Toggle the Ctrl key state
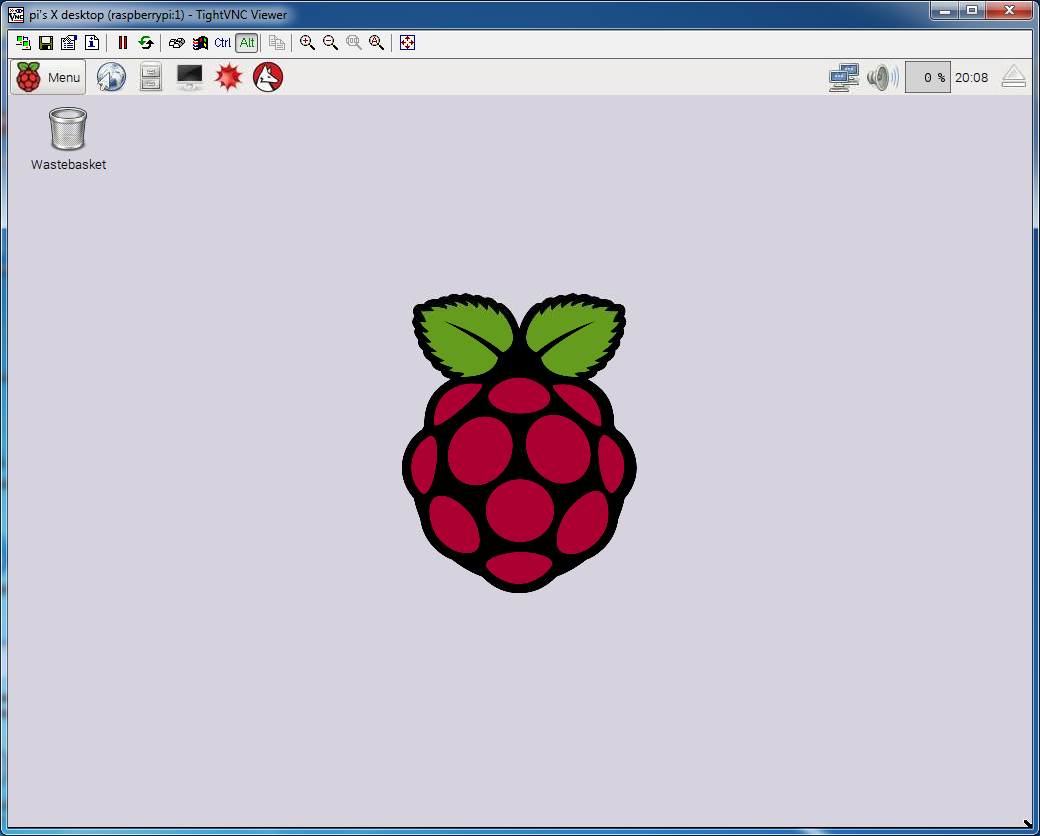1040x836 pixels. click(x=223, y=43)
